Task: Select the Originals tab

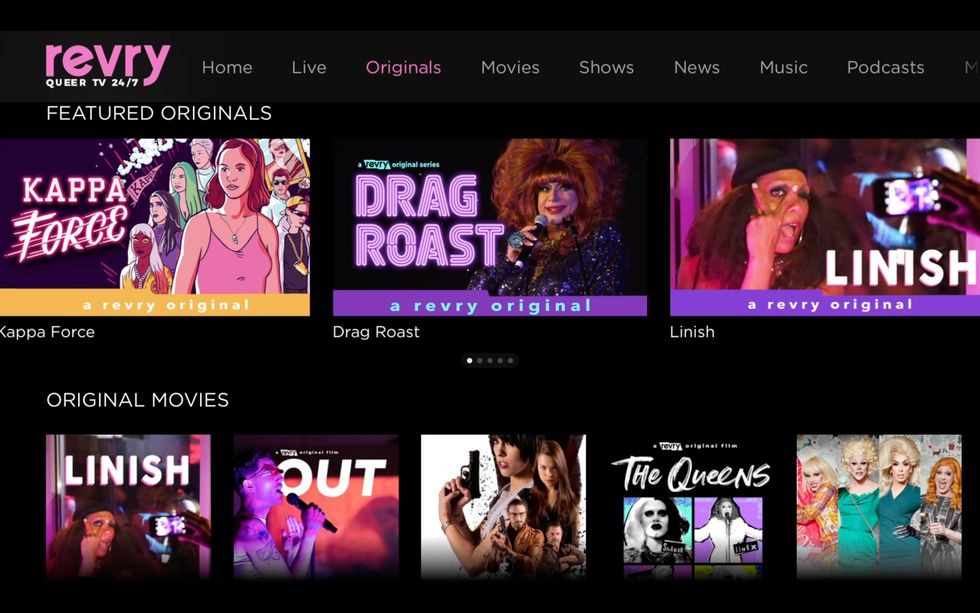Action: tap(403, 67)
